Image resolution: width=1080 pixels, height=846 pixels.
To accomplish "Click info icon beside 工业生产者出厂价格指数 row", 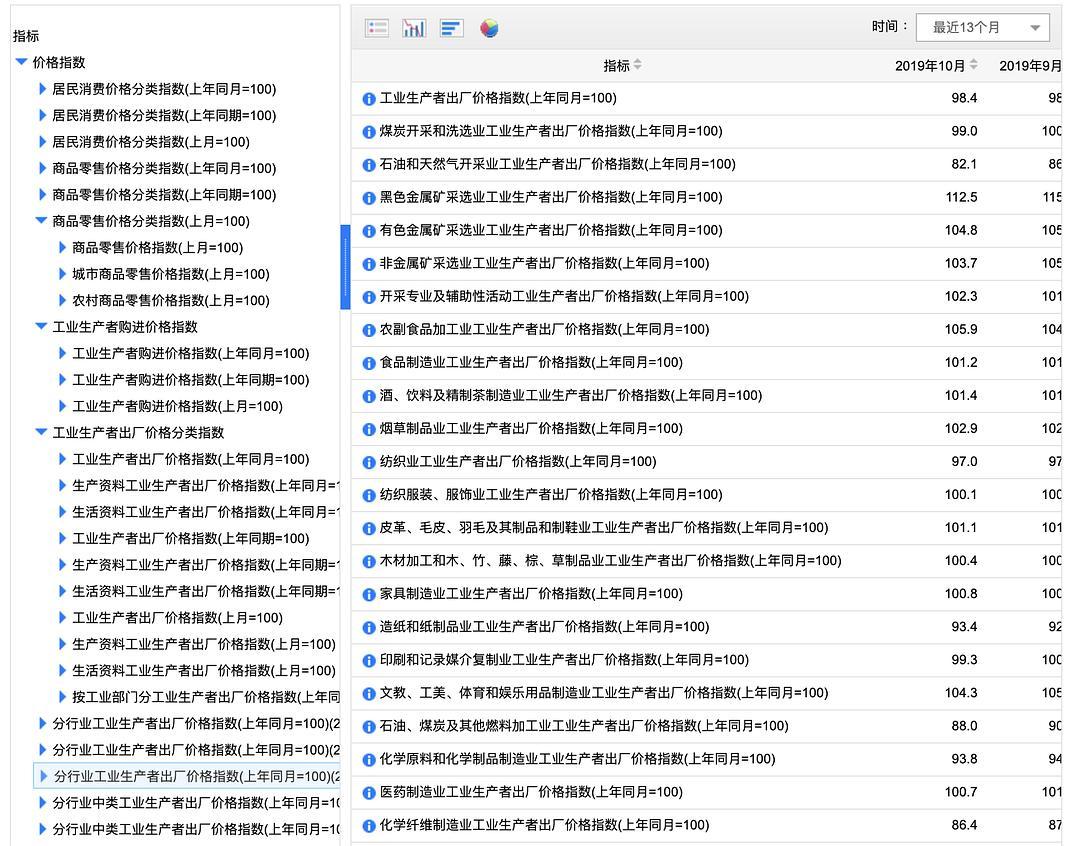I will point(369,98).
